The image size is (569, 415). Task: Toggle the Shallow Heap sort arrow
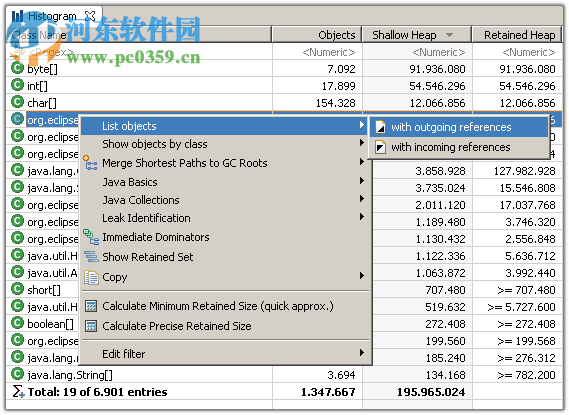449,35
